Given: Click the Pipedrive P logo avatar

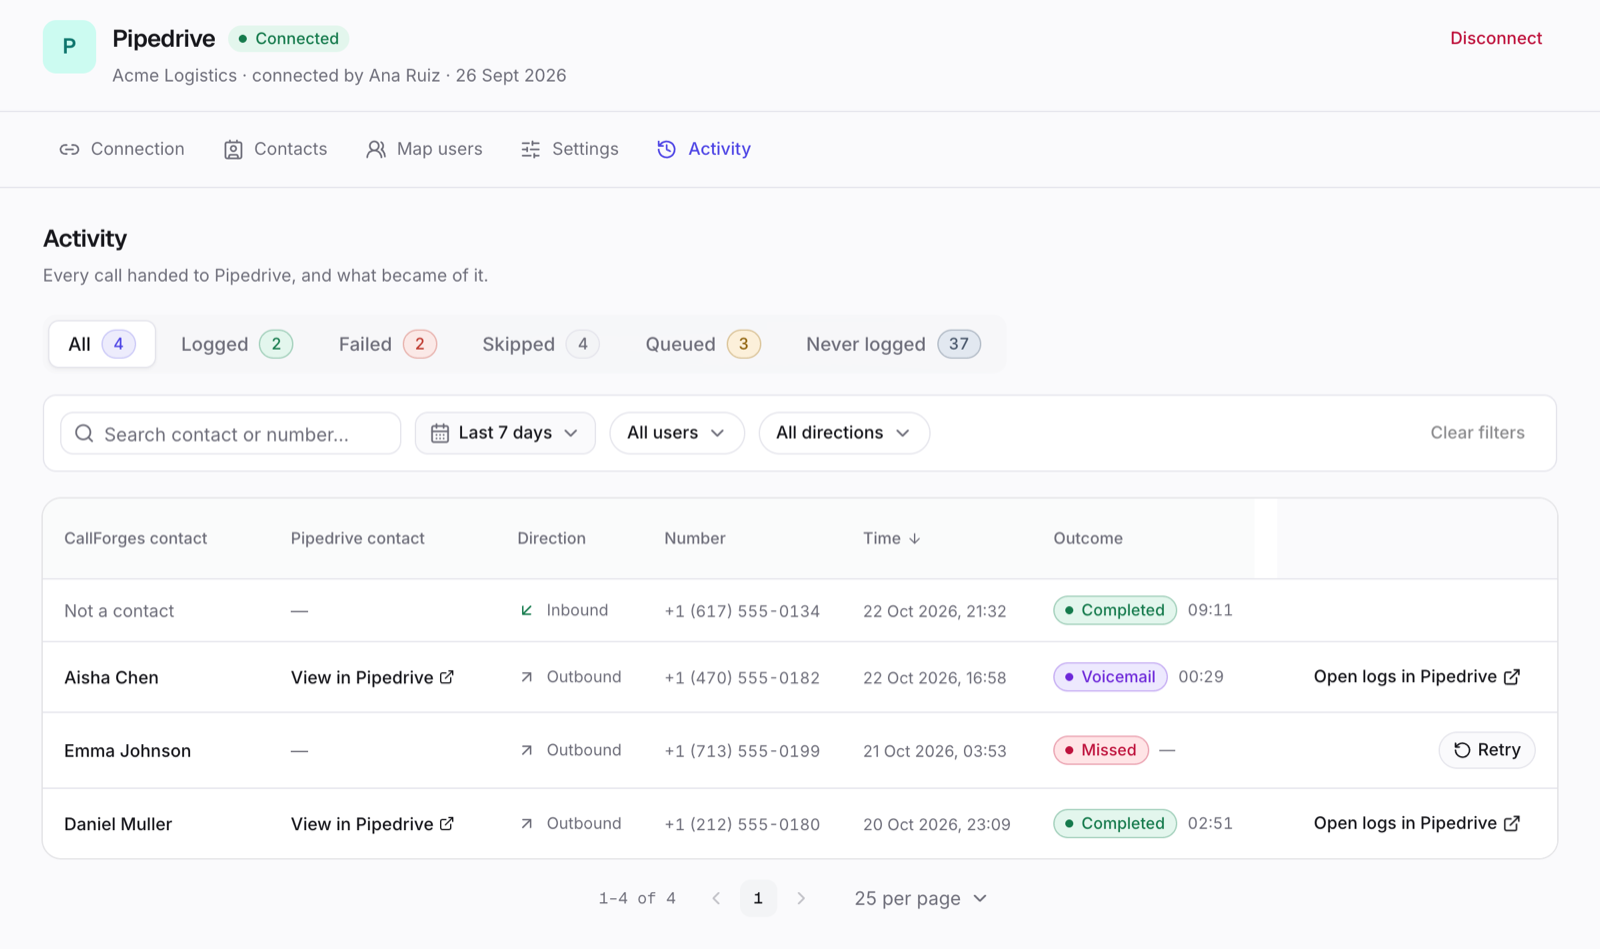Looking at the screenshot, I should 69,46.
